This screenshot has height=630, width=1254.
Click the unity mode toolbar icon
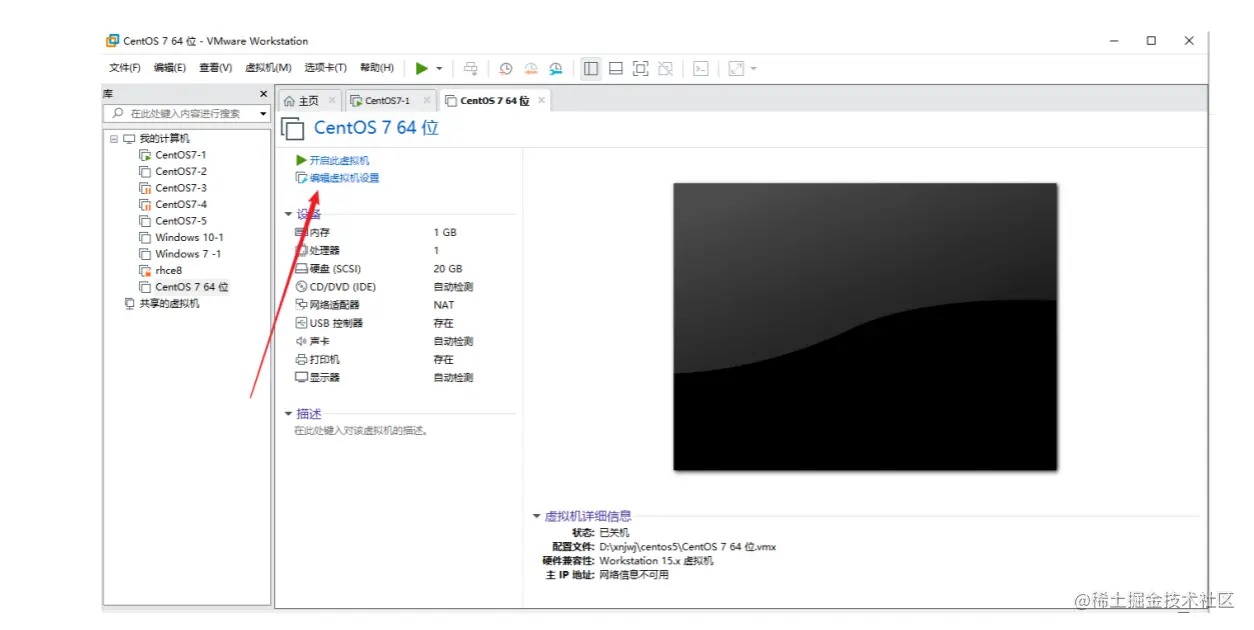point(666,68)
